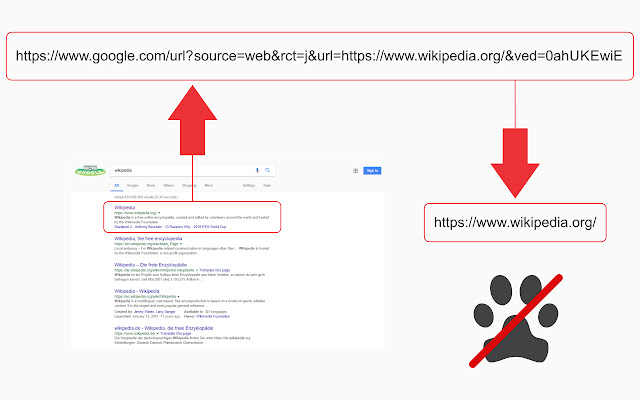The width and height of the screenshot is (640, 400).
Task: Select the All results tab
Action: click(x=117, y=185)
